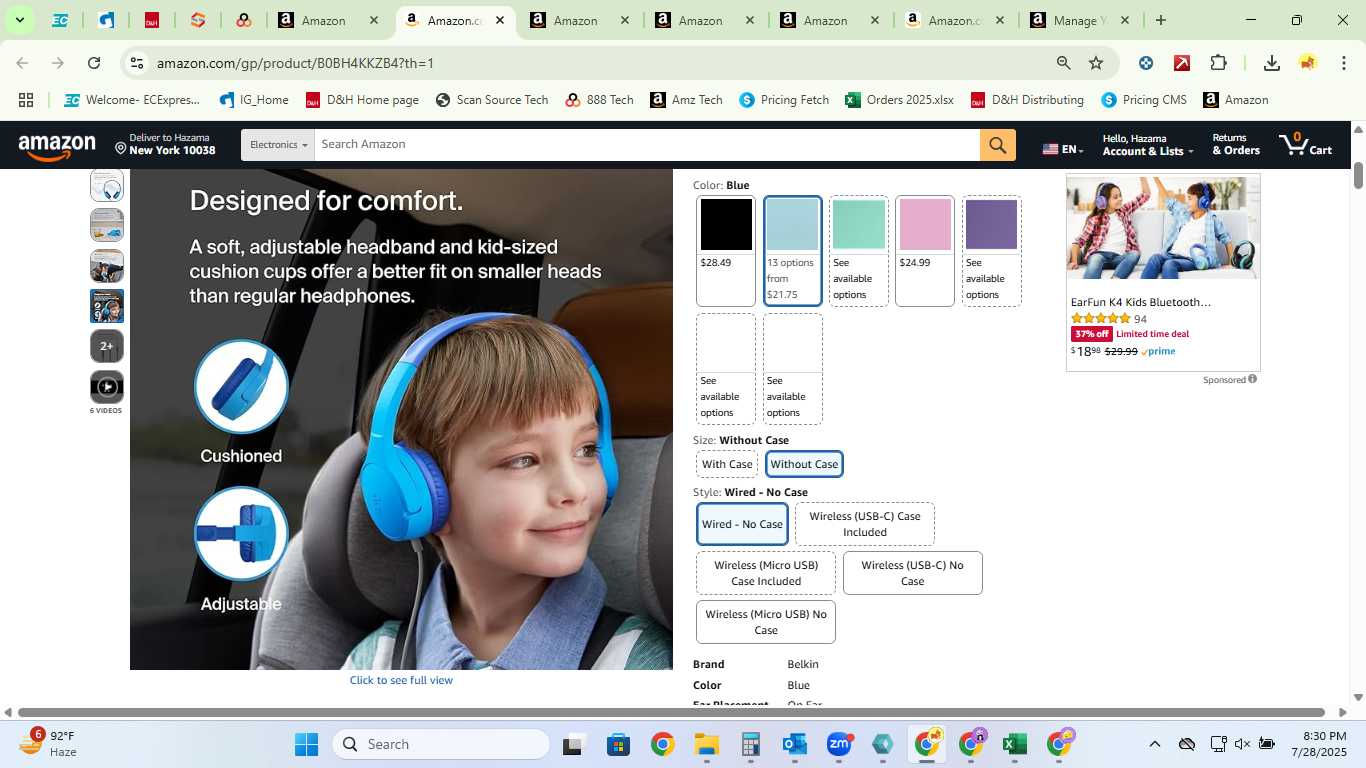Go to the Amazon home logo

tap(57, 147)
